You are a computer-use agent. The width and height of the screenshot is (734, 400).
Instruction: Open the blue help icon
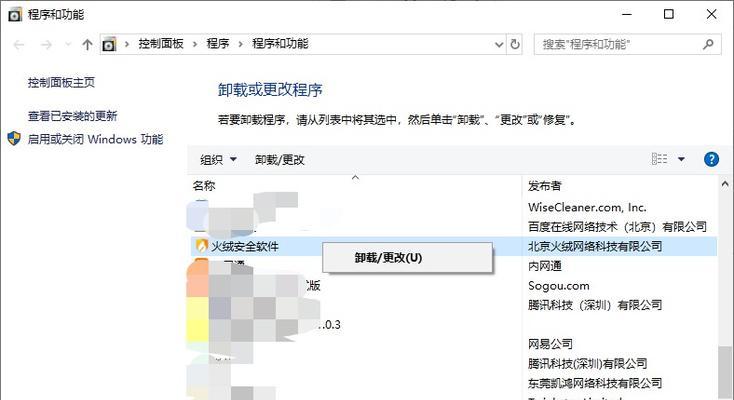point(711,159)
